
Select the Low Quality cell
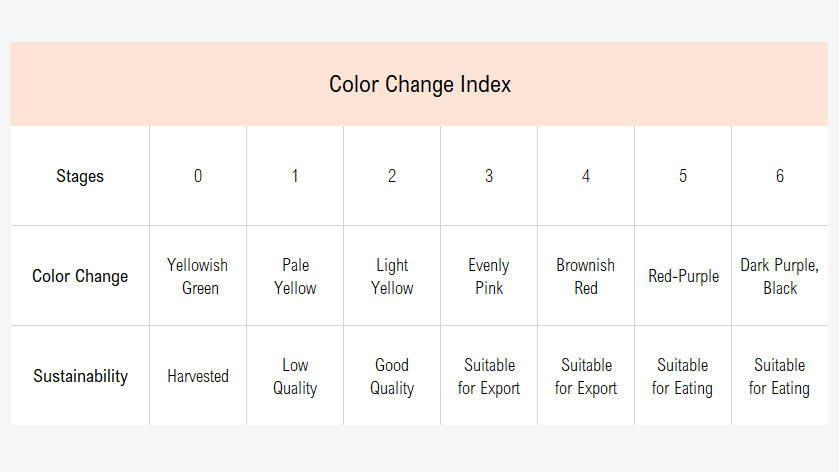295,376
